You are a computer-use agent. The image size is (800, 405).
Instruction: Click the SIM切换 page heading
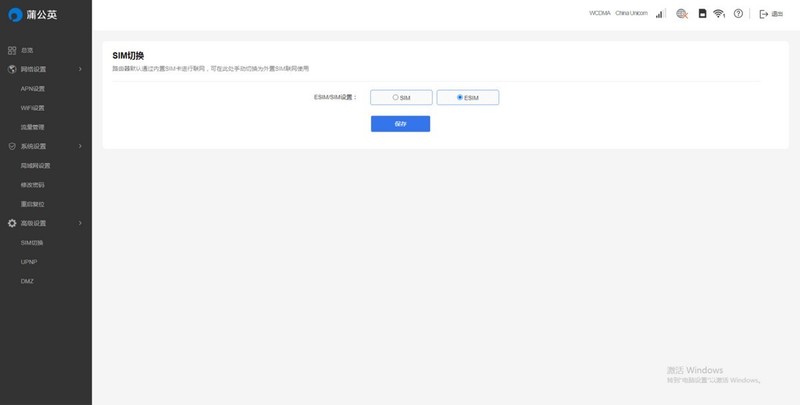128,56
